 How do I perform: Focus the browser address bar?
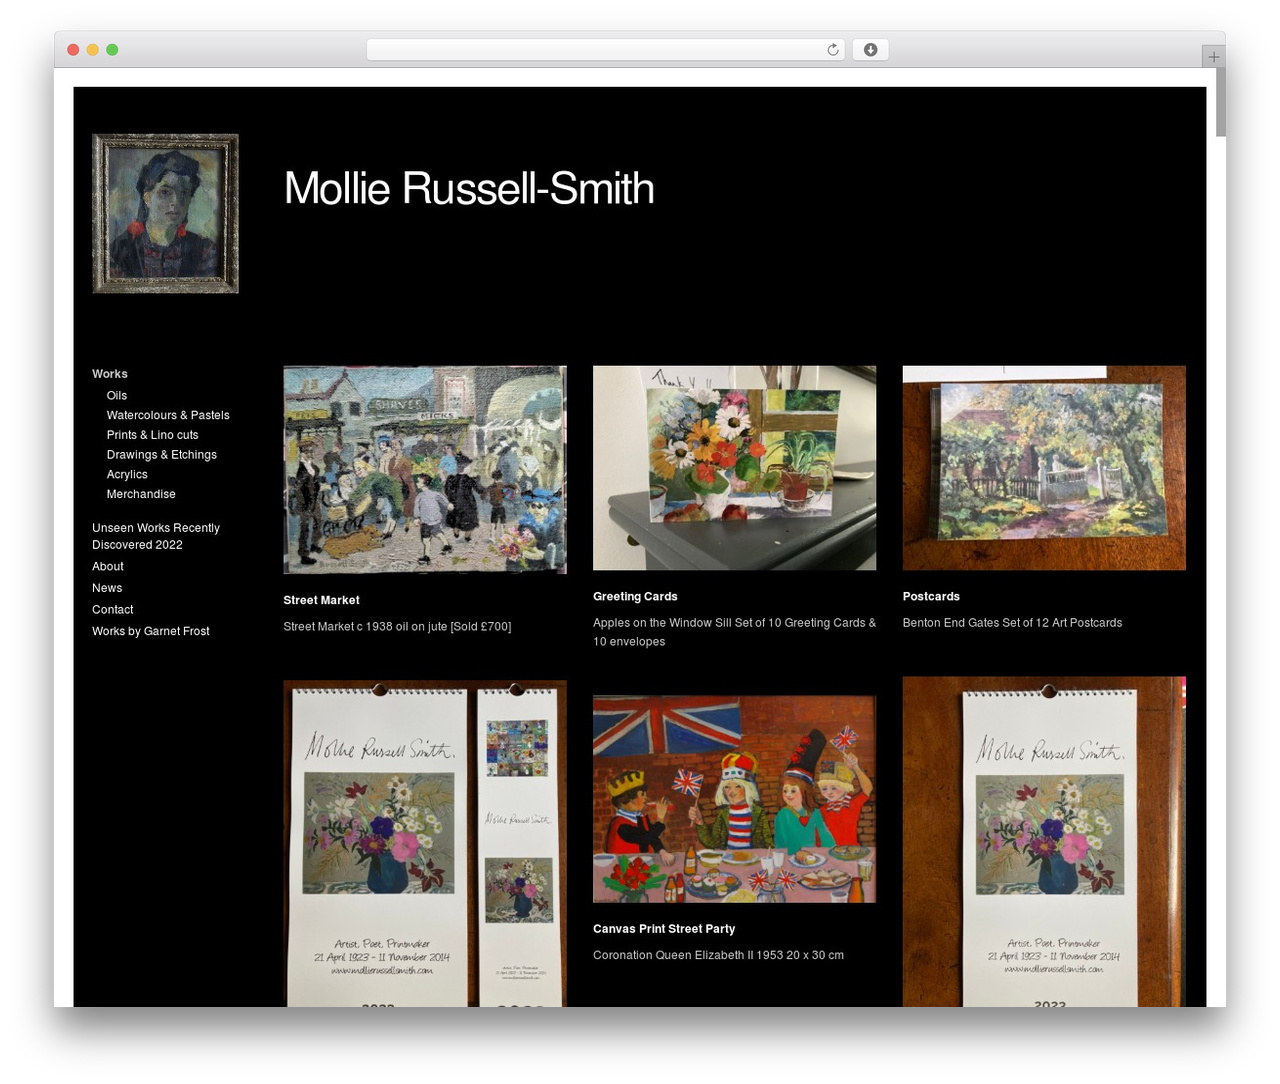(x=605, y=50)
